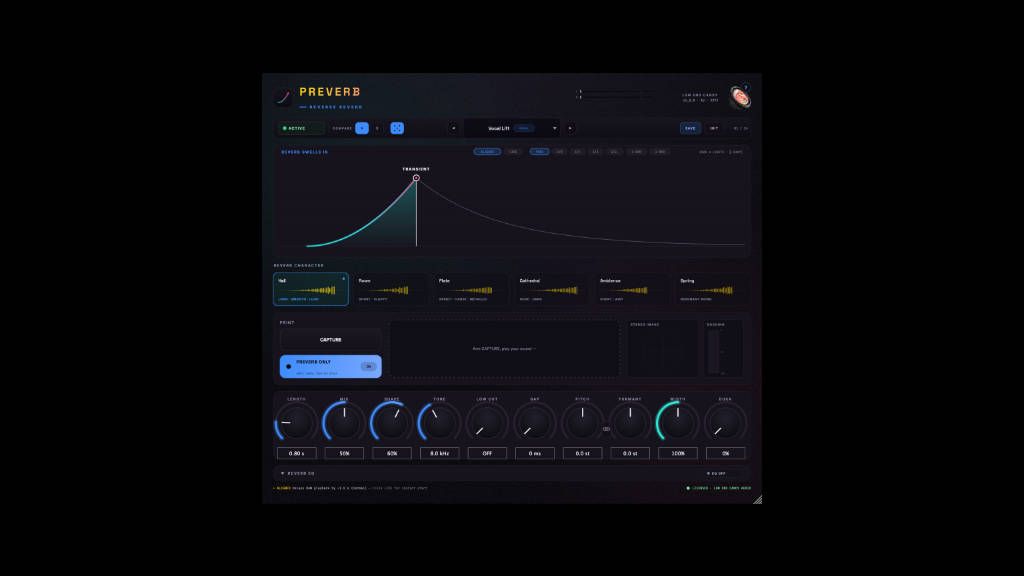The width and height of the screenshot is (1024, 576).
Task: Click the 8.0 kHz tone value field
Action: [440, 453]
